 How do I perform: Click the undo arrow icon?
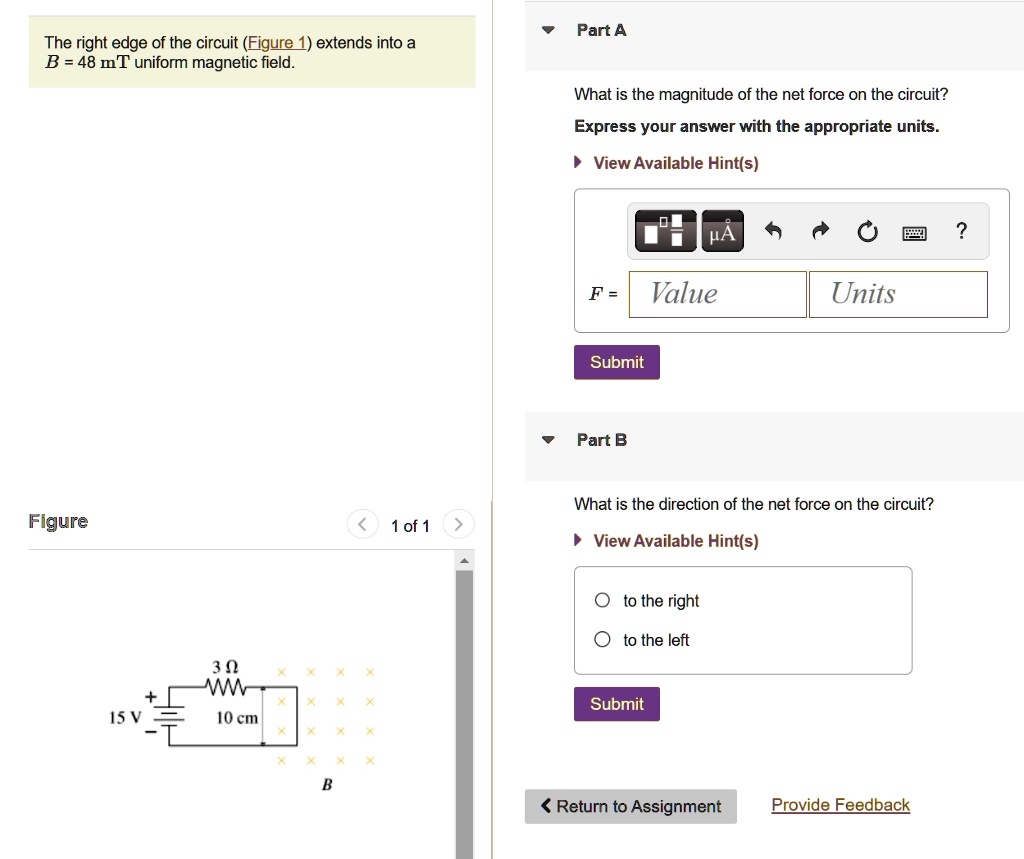pyautogui.click(x=771, y=230)
